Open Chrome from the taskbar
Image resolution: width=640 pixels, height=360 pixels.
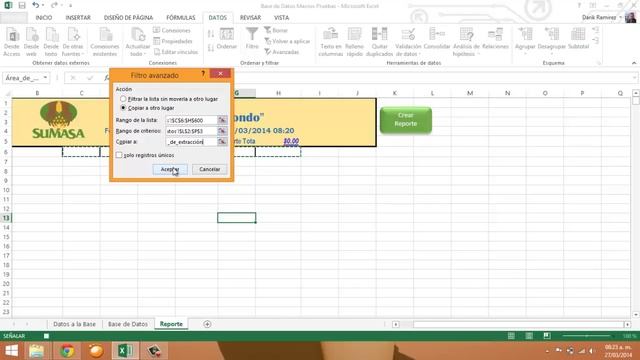[67, 351]
